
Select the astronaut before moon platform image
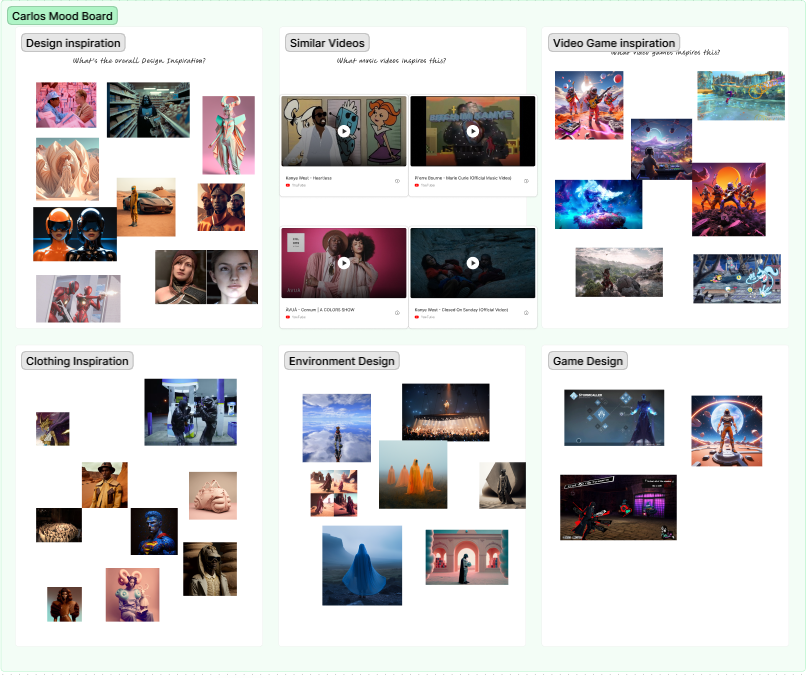click(727, 431)
